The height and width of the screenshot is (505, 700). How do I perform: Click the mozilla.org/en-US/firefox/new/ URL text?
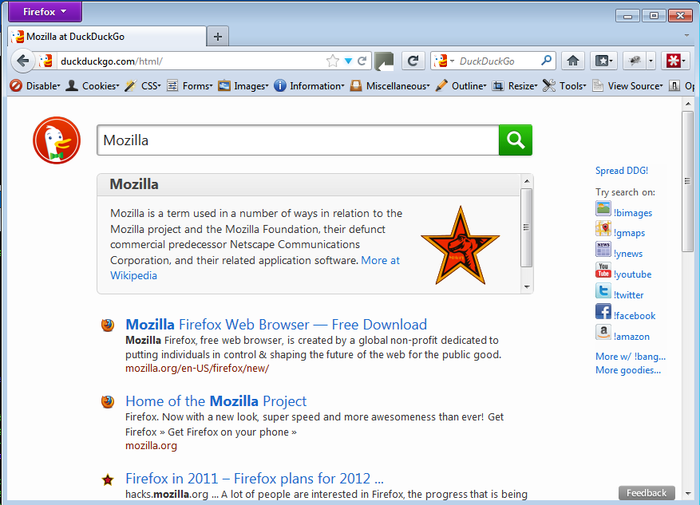click(197, 368)
